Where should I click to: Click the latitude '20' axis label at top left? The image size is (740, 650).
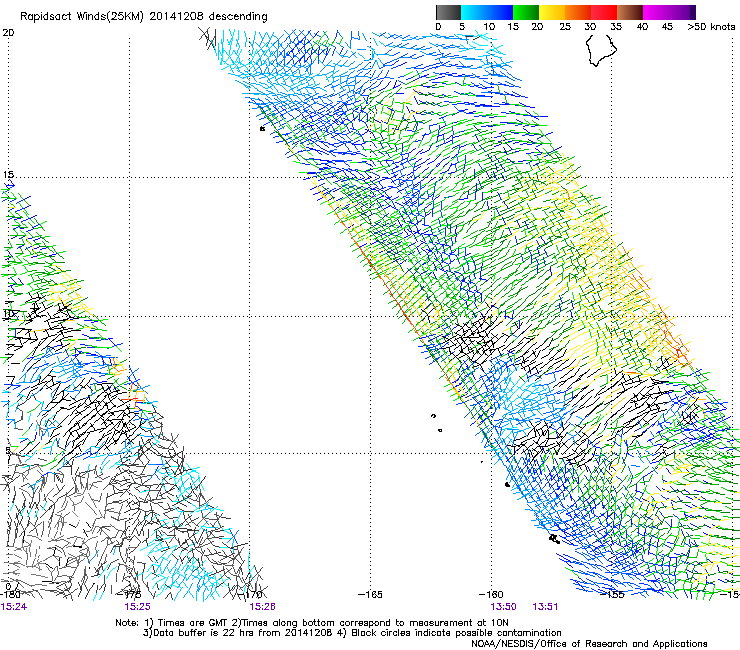click(x=8, y=33)
